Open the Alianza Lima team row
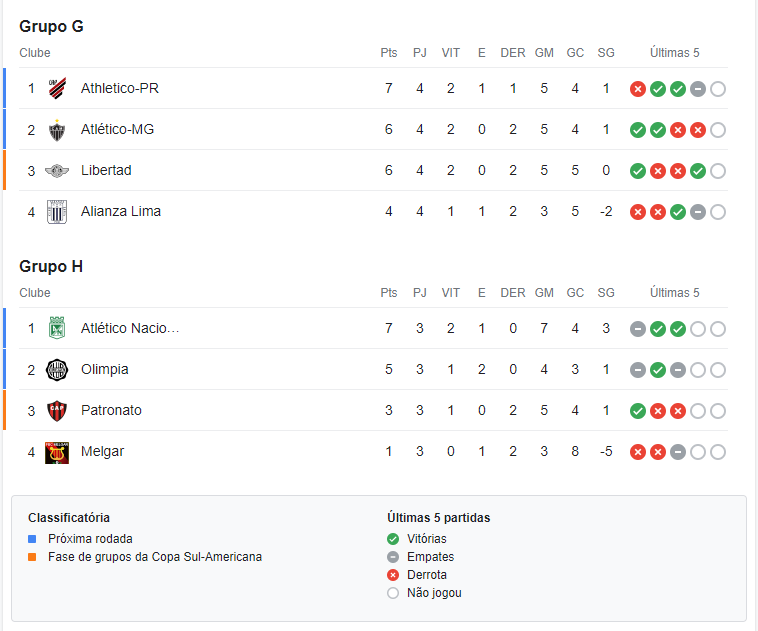This screenshot has width=758, height=631. click(373, 212)
